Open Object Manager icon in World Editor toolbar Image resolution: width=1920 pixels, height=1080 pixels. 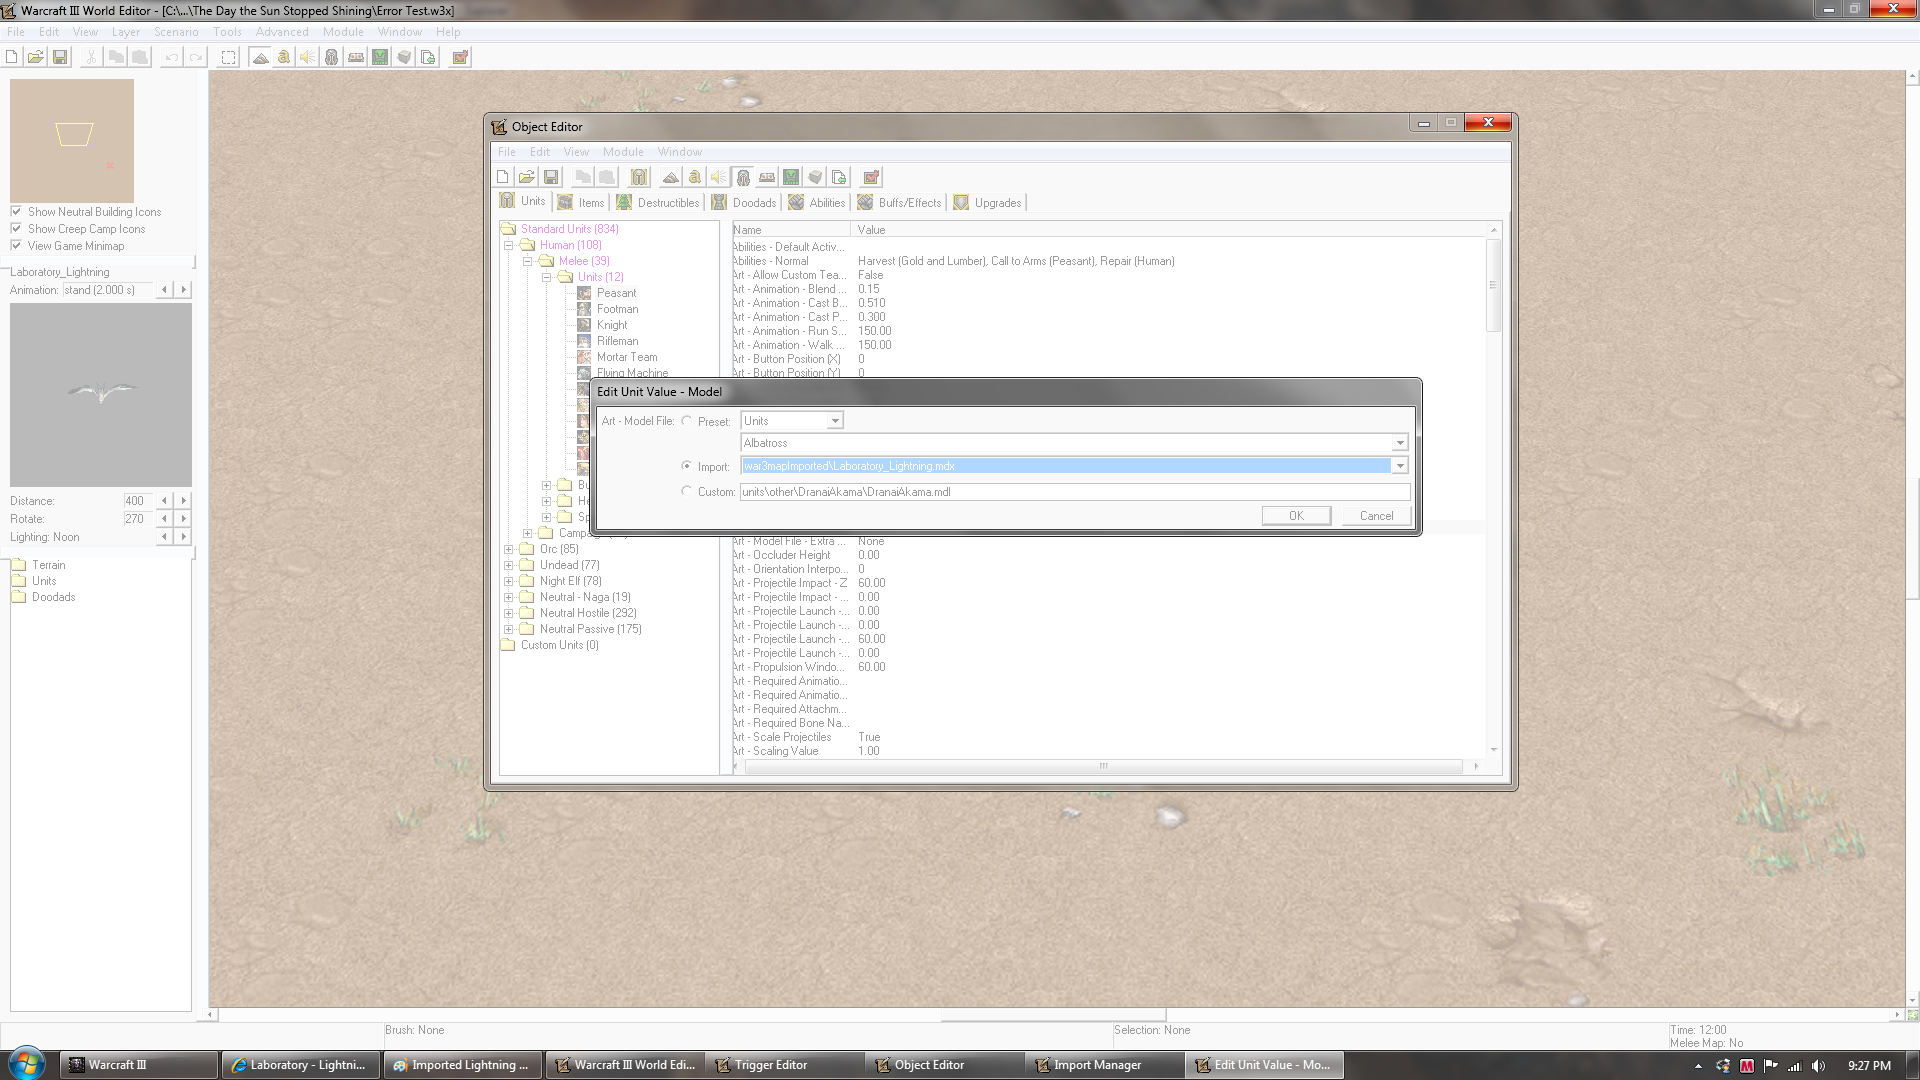click(x=404, y=57)
